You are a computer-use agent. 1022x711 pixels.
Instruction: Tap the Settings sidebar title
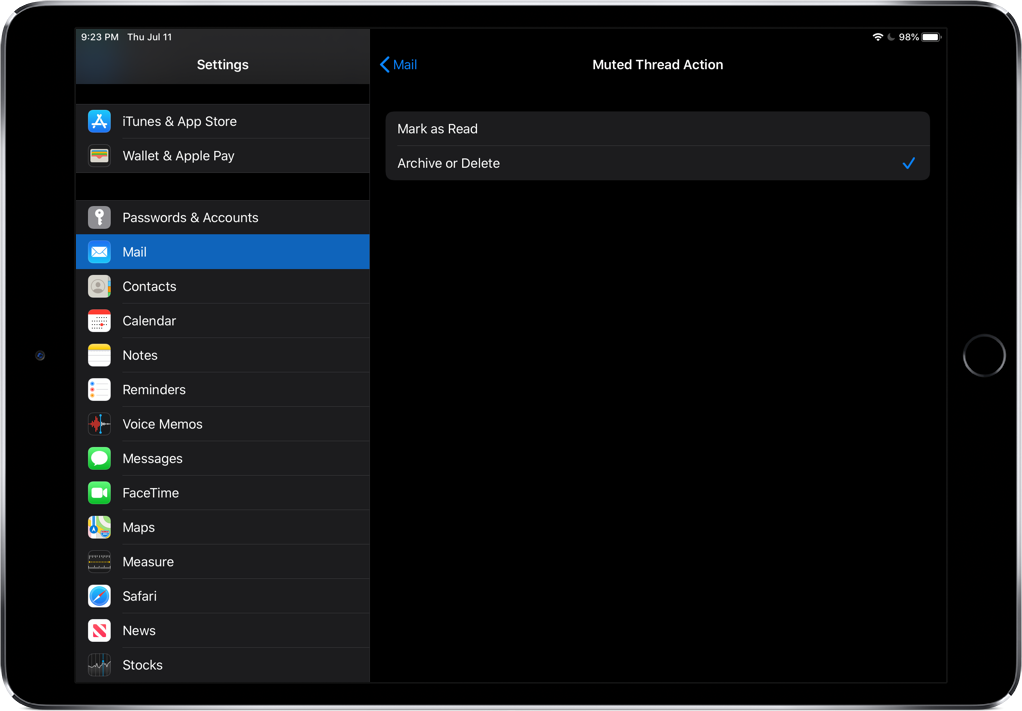pyautogui.click(x=223, y=65)
